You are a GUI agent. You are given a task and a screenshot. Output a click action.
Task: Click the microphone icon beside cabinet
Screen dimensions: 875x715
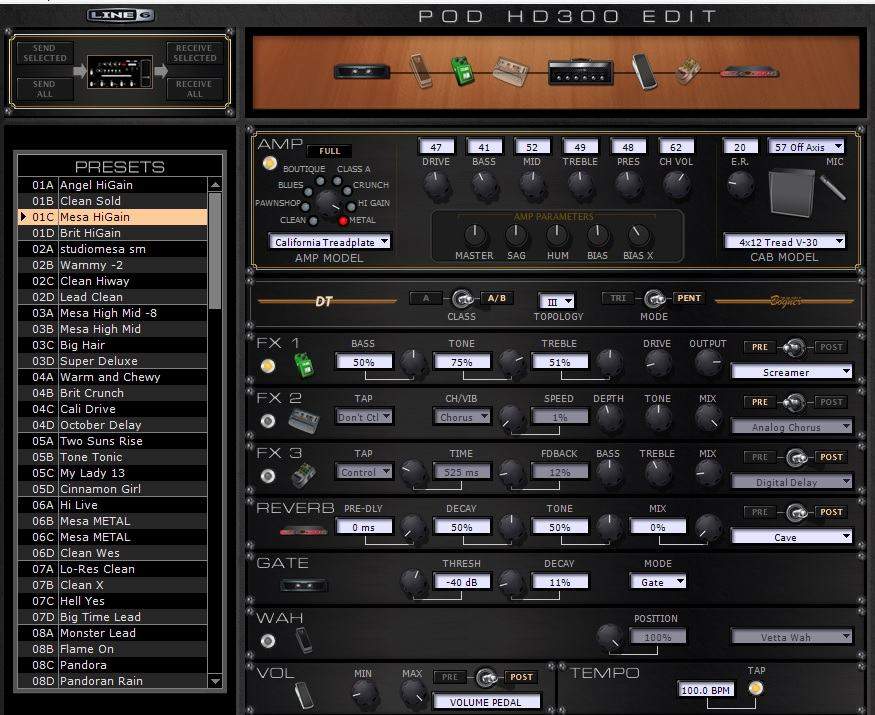click(831, 188)
